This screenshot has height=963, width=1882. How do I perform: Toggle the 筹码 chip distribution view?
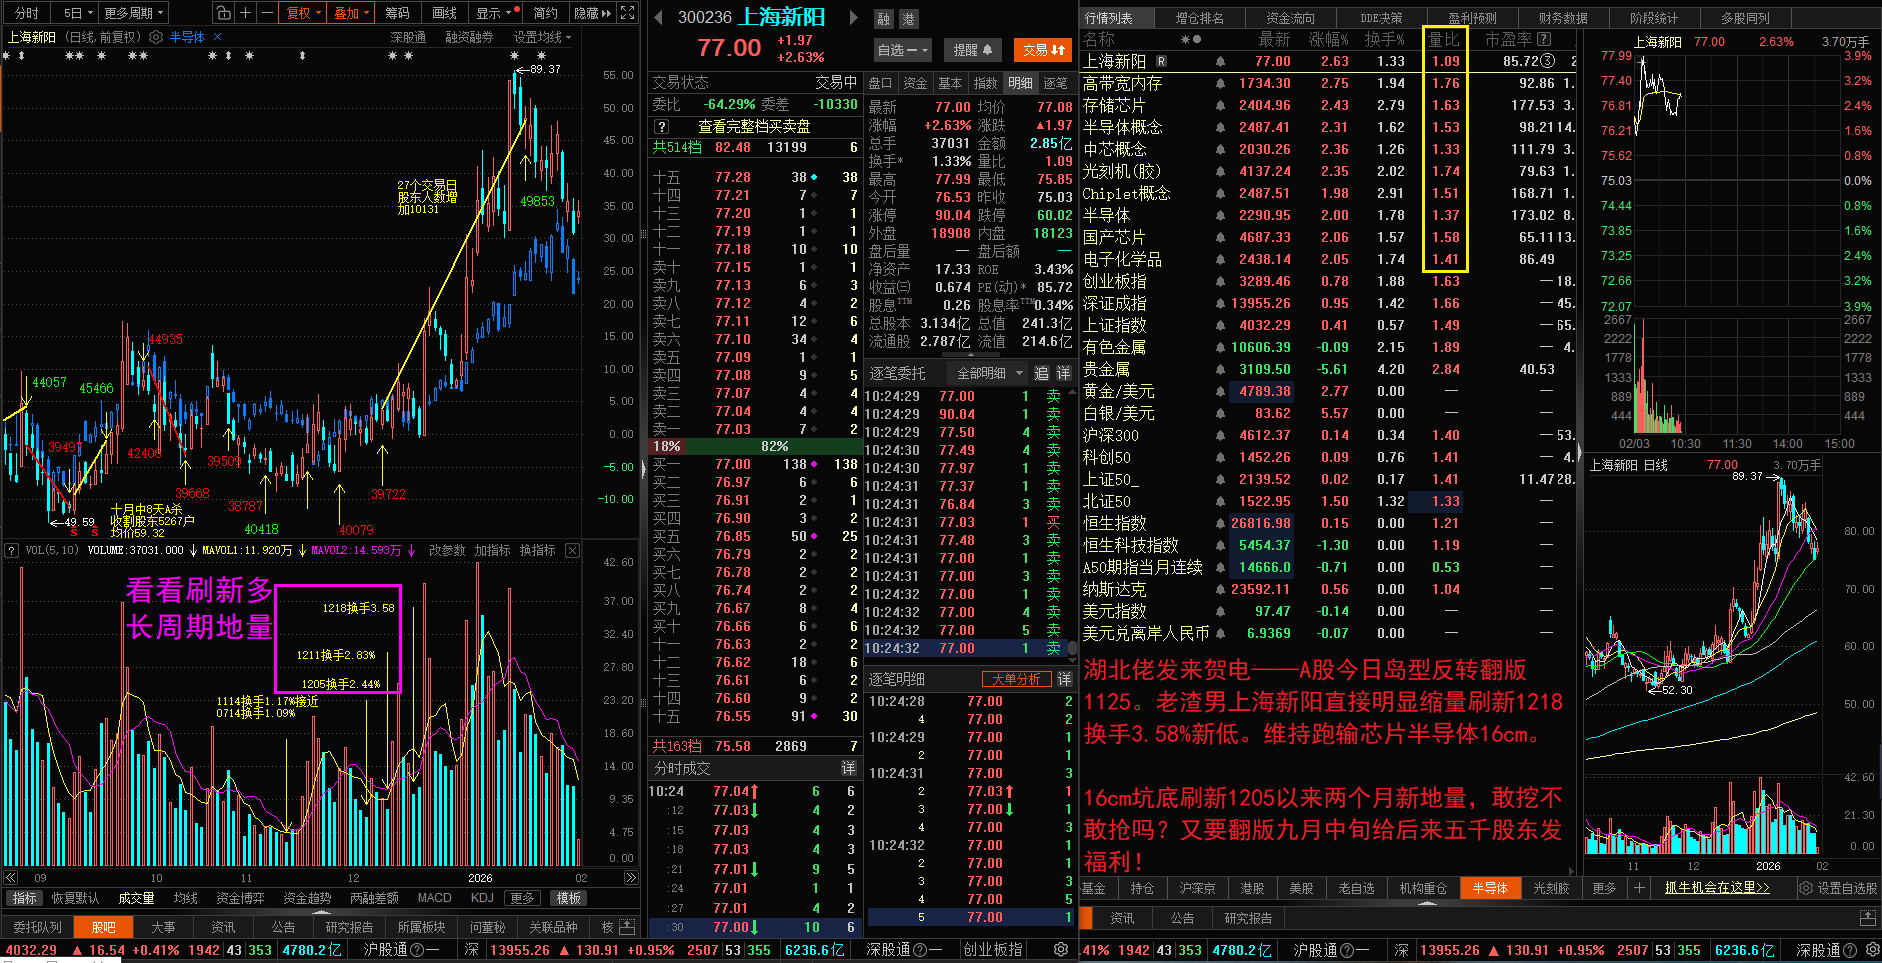397,13
